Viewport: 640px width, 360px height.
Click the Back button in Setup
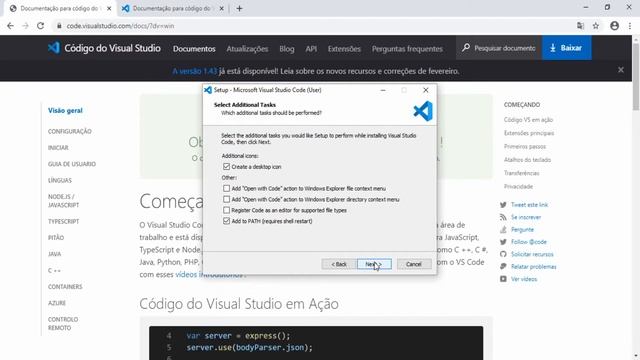[x=339, y=264]
